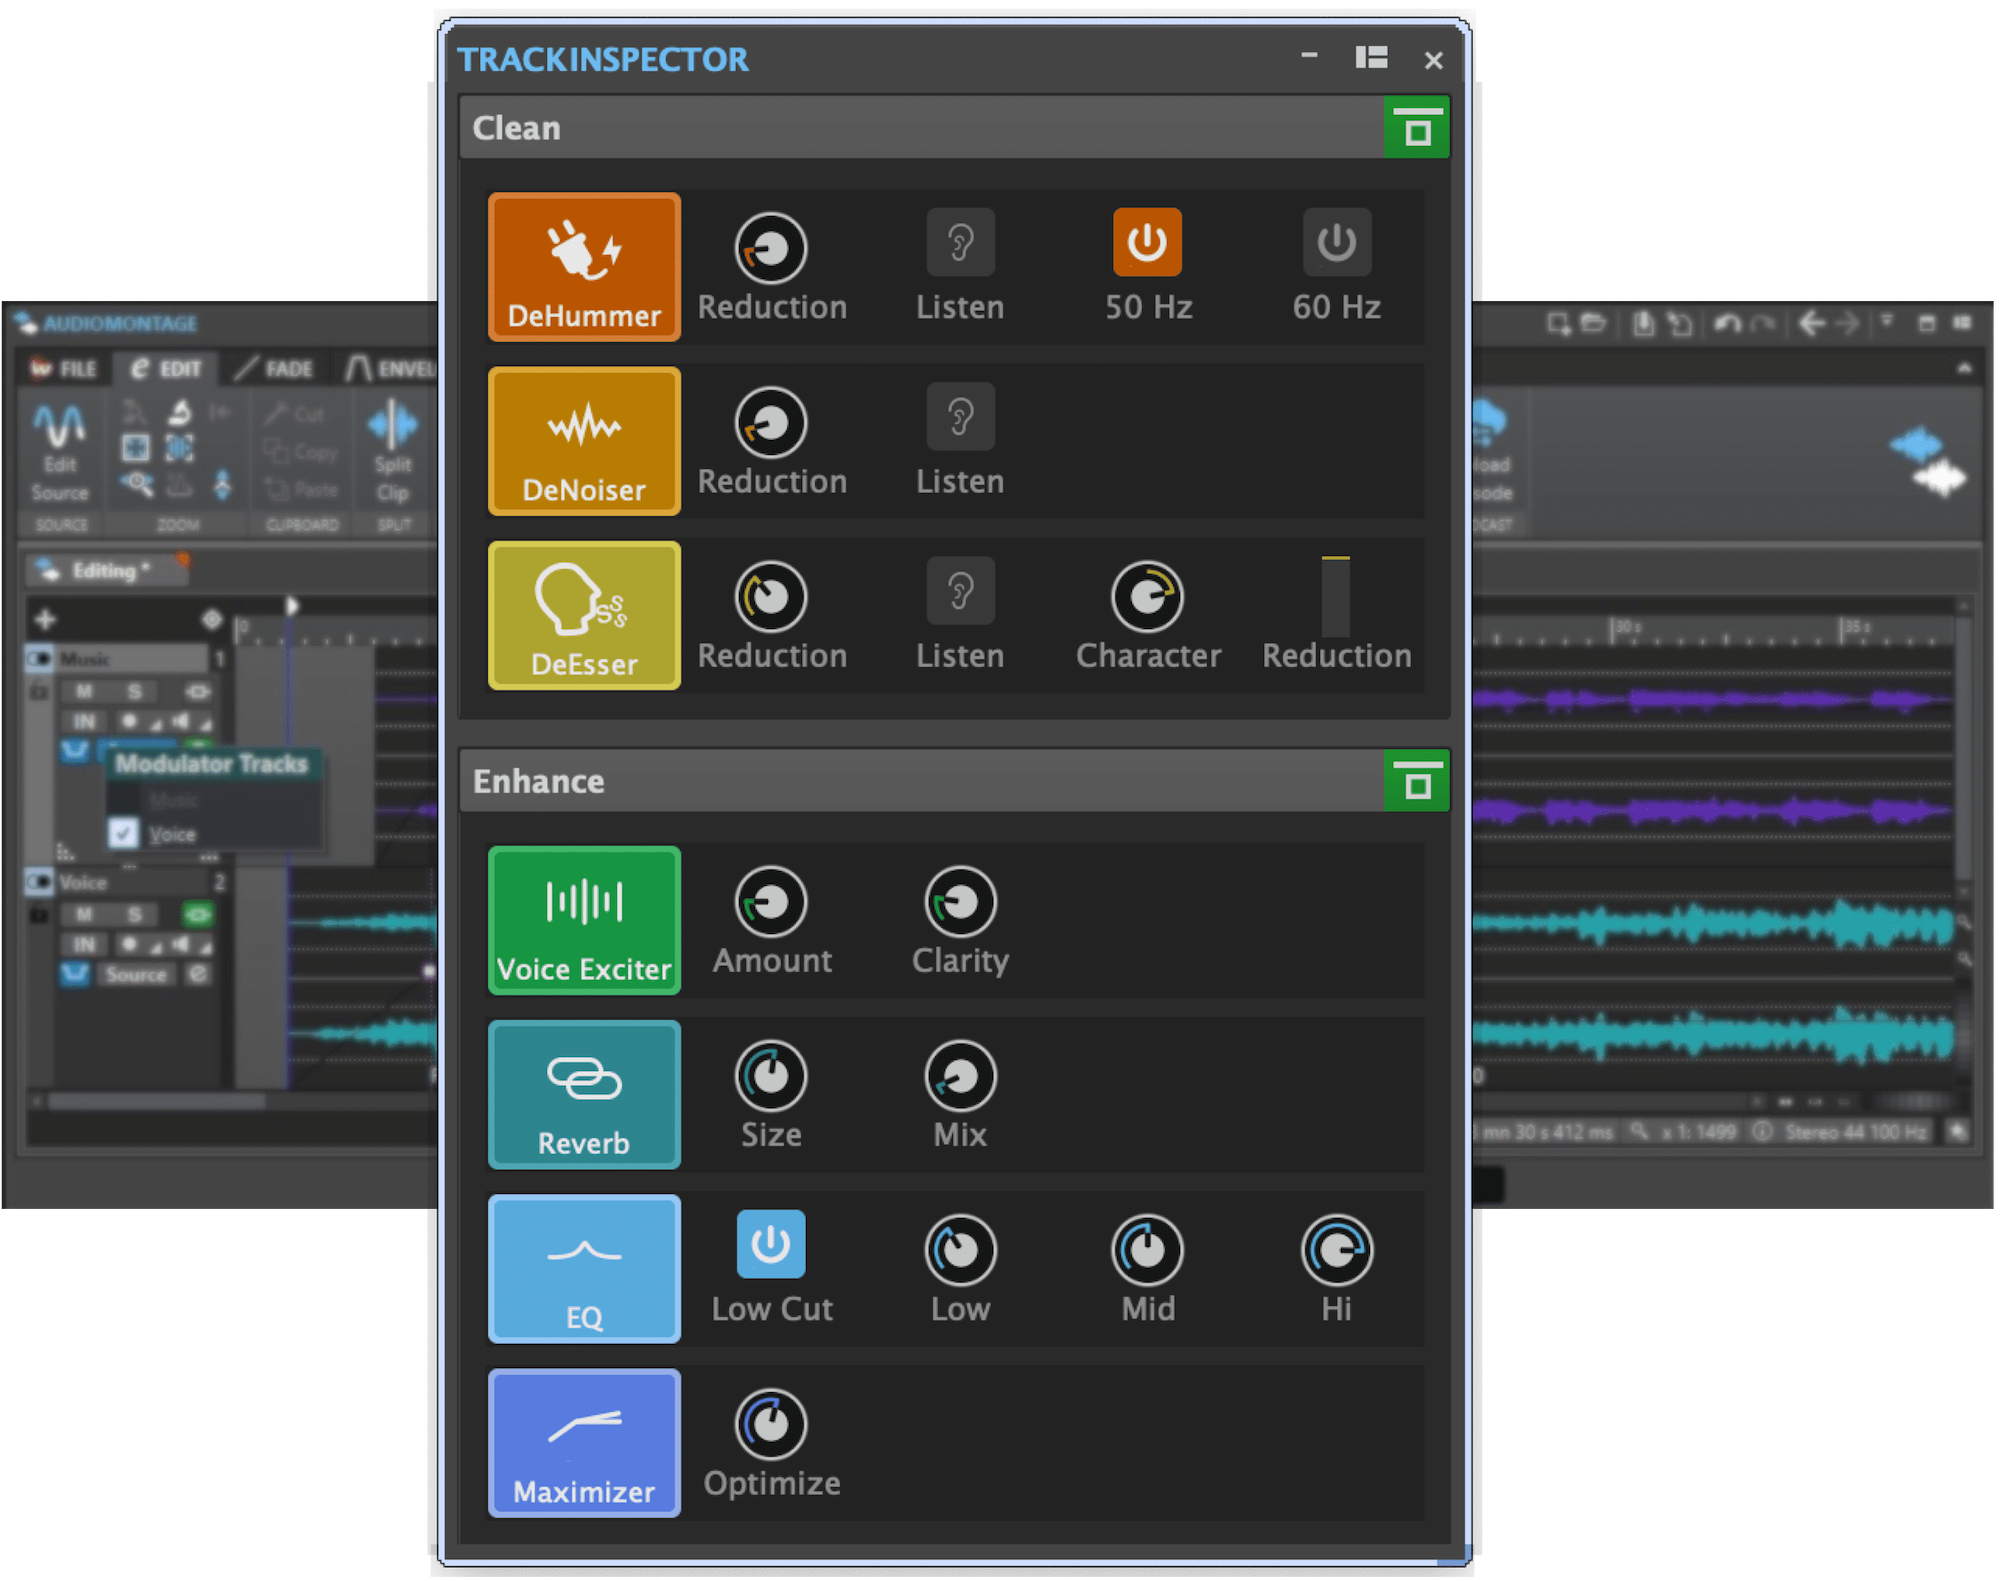The image size is (2000, 1581).
Task: Collapse the Clean section
Action: pos(1417,127)
